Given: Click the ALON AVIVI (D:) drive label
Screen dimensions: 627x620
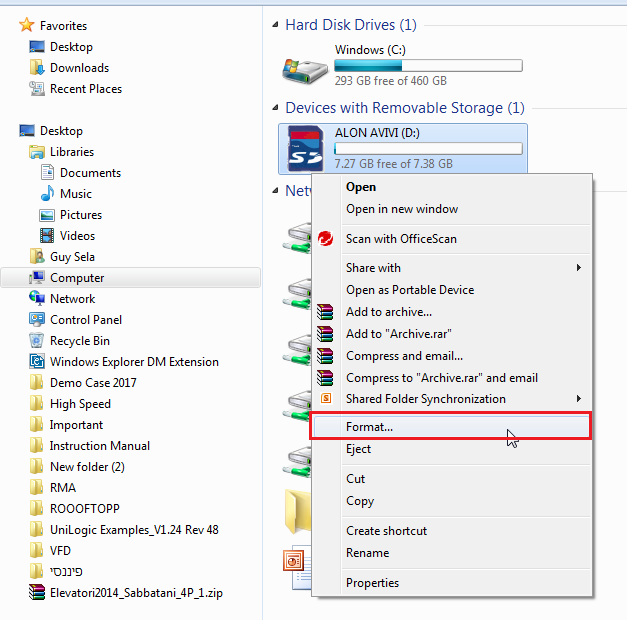Looking at the screenshot, I should [x=377, y=133].
